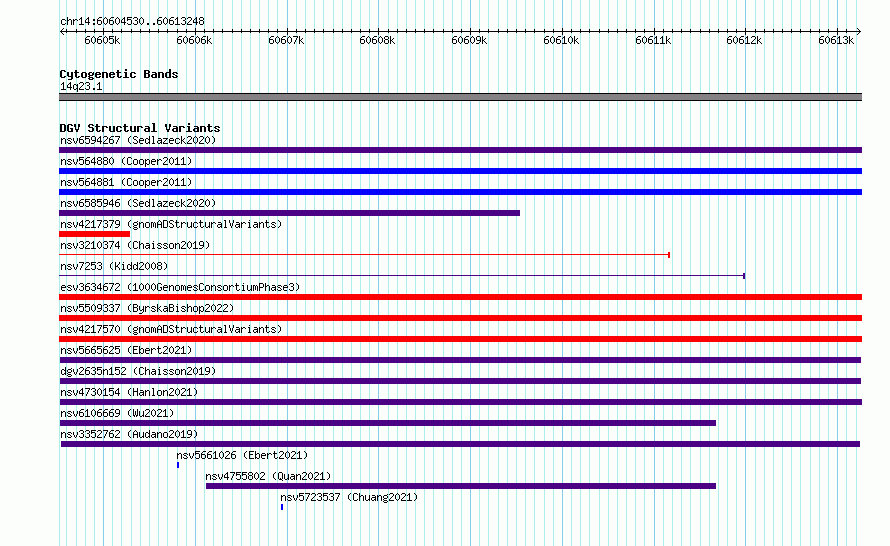This screenshot has width=890, height=546.
Task: Open the nsv564880 (Cooper2011) label
Action: pos(126,161)
